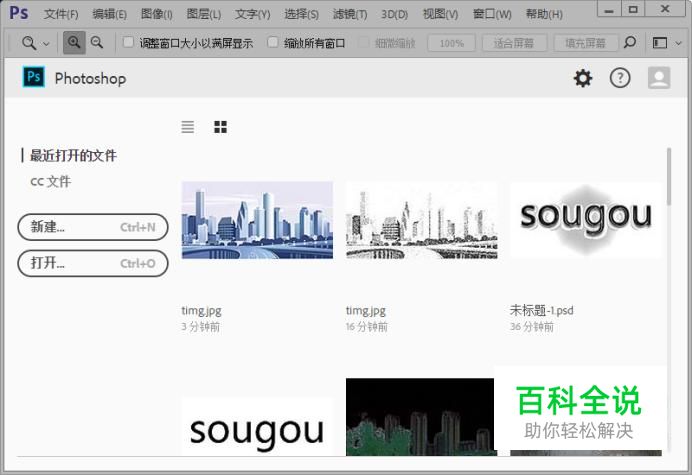Open the 帮助(H) menu

point(544,14)
